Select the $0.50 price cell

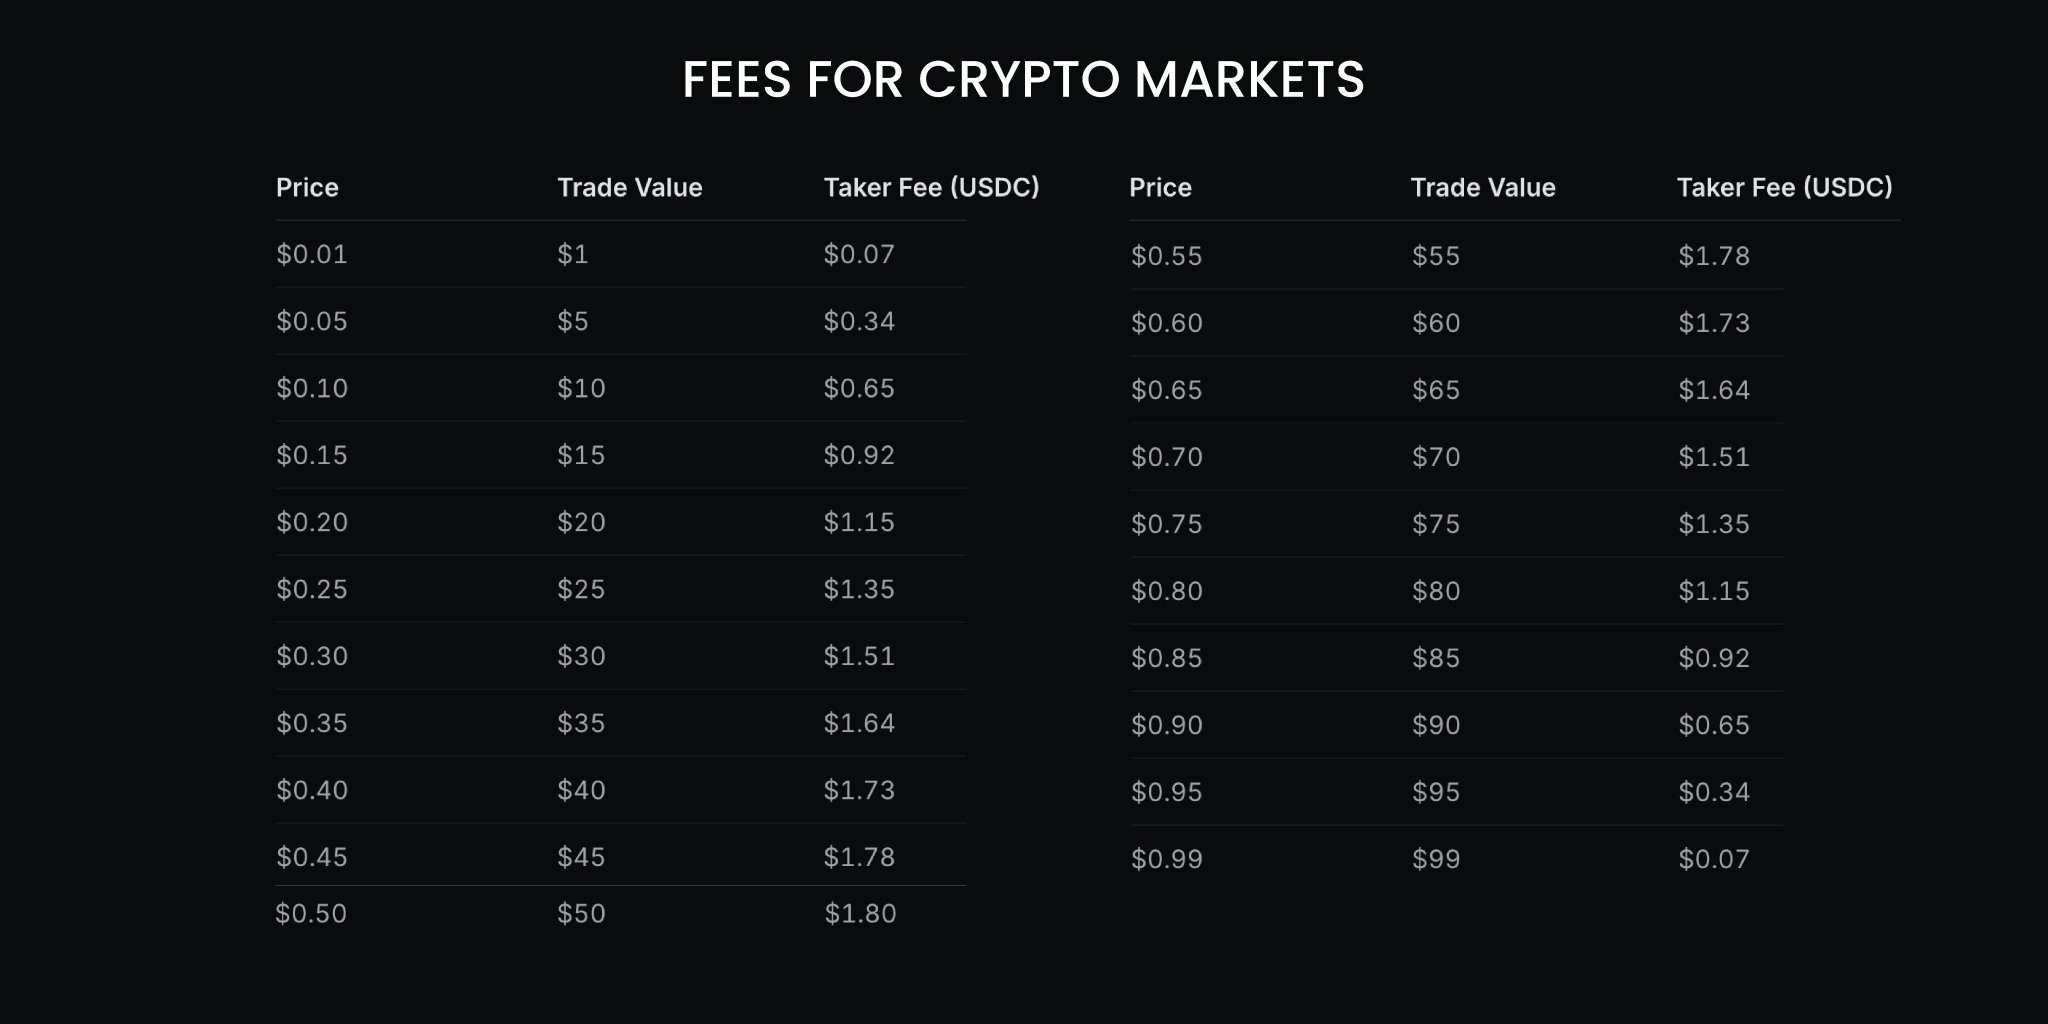[311, 913]
